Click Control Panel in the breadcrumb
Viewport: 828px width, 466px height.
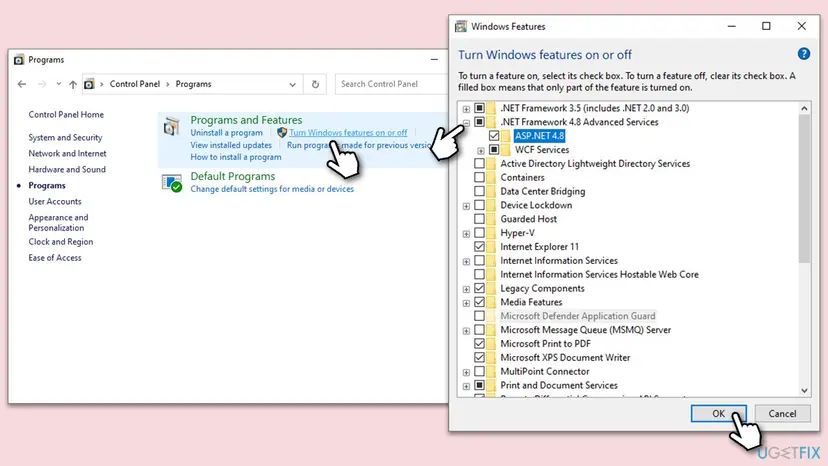[x=135, y=84]
